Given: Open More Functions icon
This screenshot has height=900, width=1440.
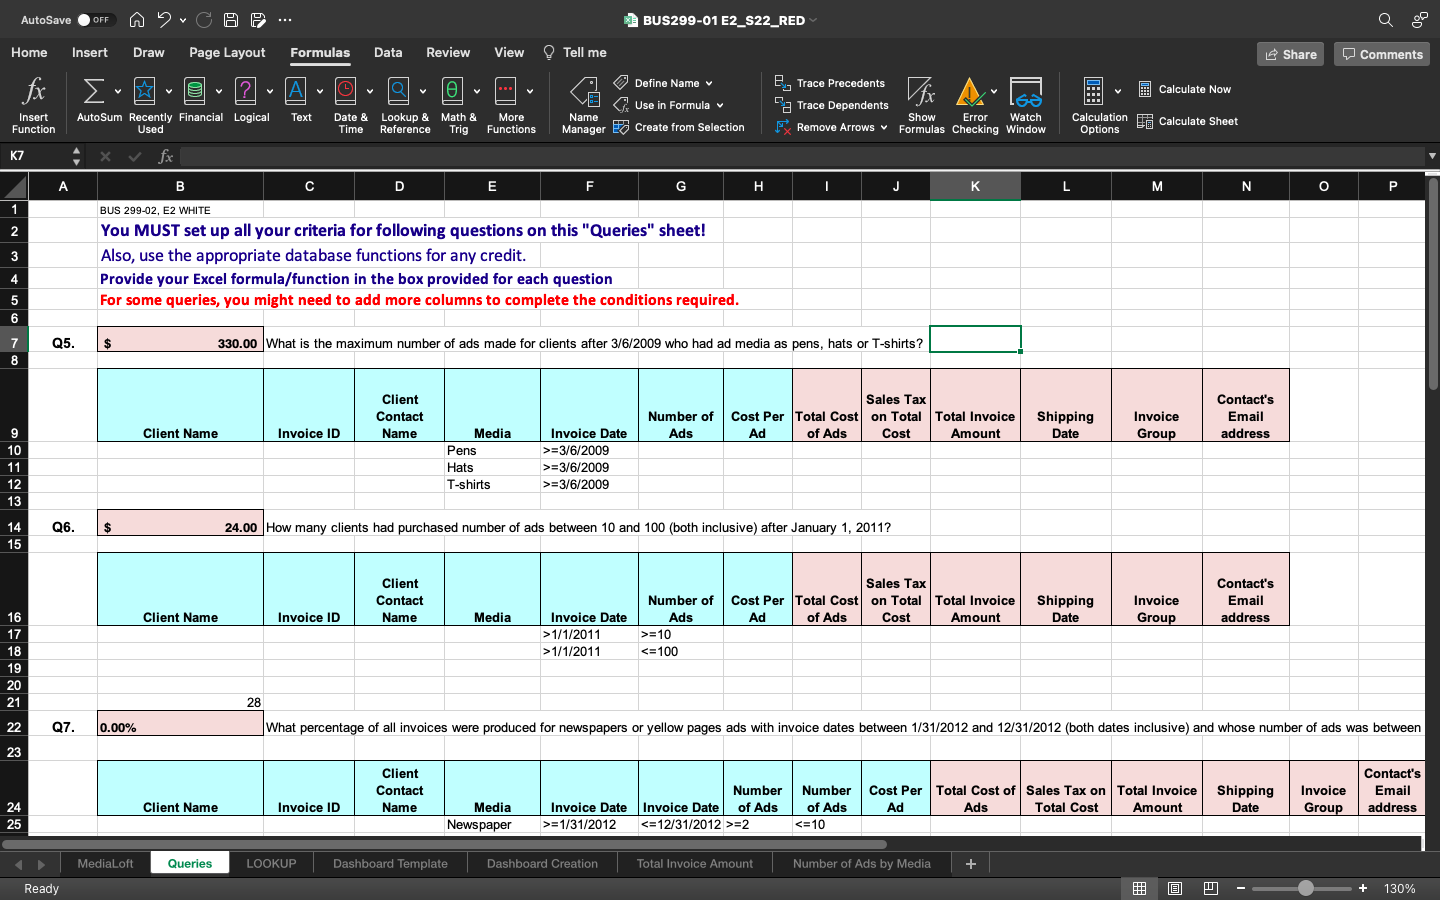Looking at the screenshot, I should [x=506, y=92].
